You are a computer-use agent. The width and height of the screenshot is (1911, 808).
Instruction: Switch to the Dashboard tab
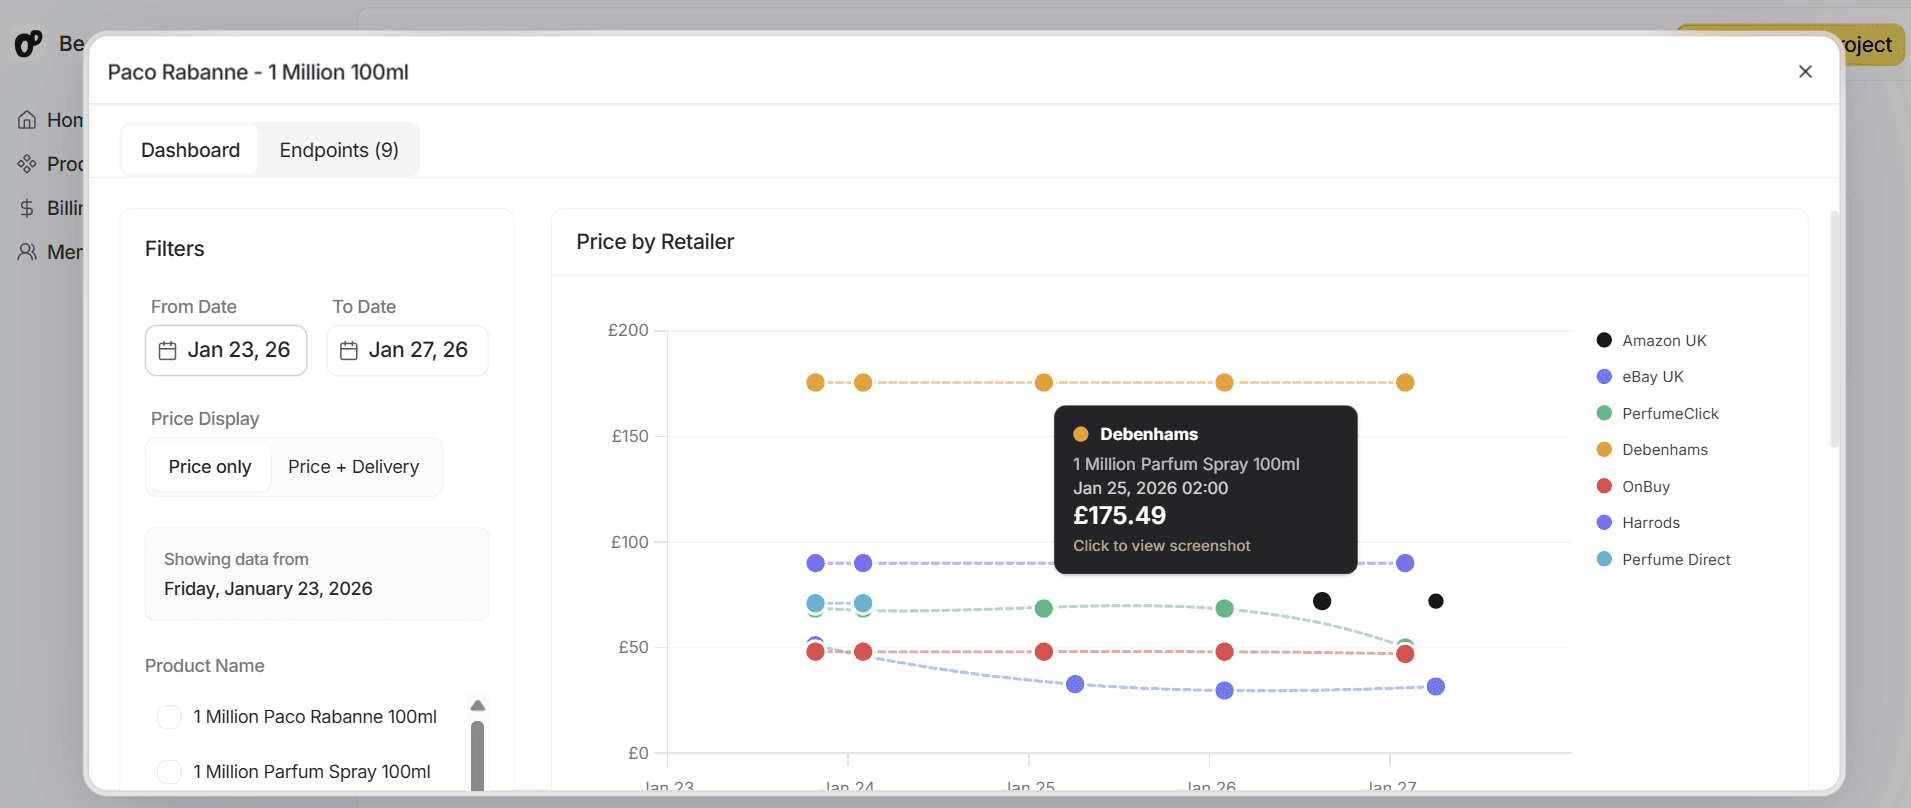pyautogui.click(x=190, y=150)
